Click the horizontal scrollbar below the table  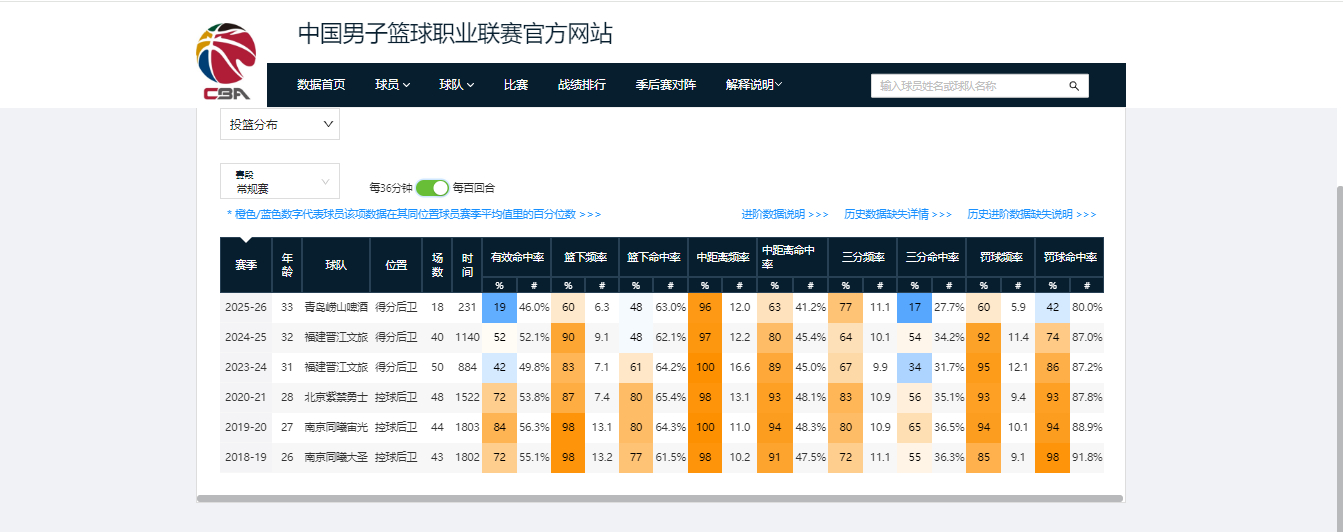click(660, 498)
